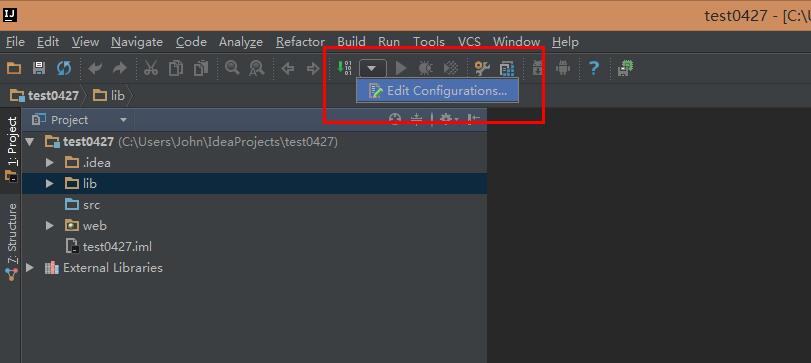Open the Run menu
The image size is (811, 363).
click(389, 42)
